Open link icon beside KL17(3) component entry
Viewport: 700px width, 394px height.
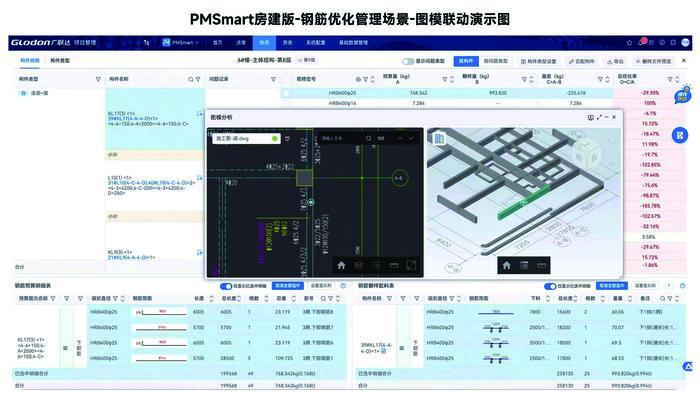point(200,114)
